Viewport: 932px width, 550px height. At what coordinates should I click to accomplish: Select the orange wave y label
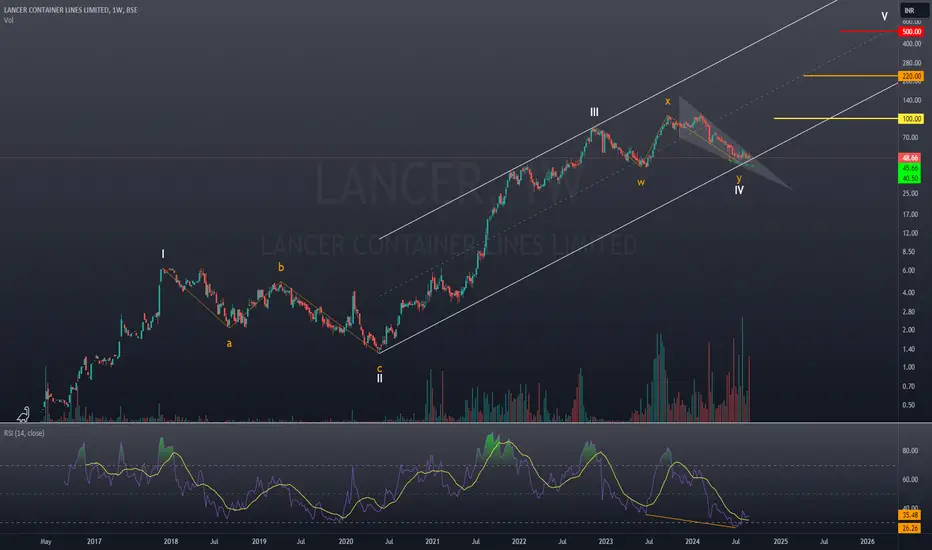click(739, 178)
